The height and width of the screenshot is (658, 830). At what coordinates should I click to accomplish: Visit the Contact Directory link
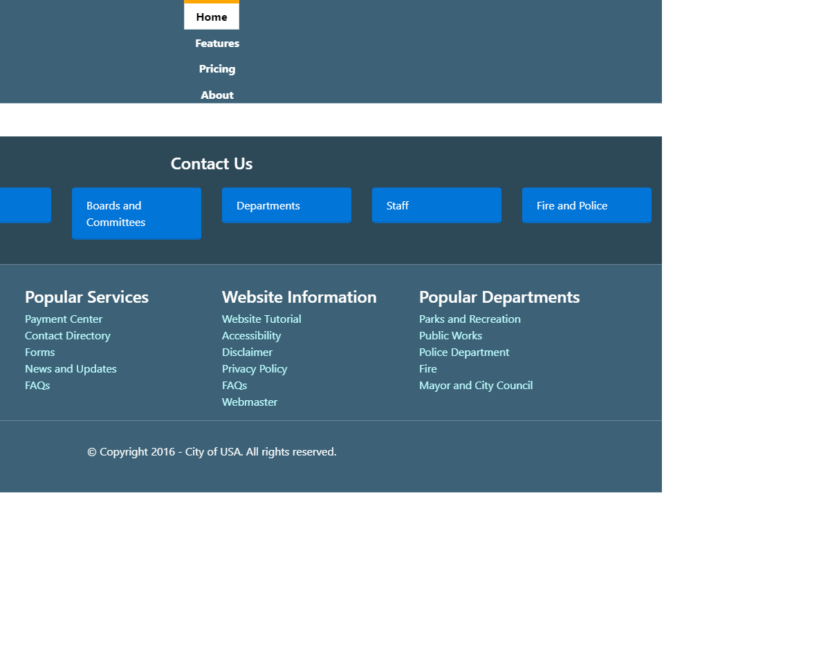pos(68,336)
